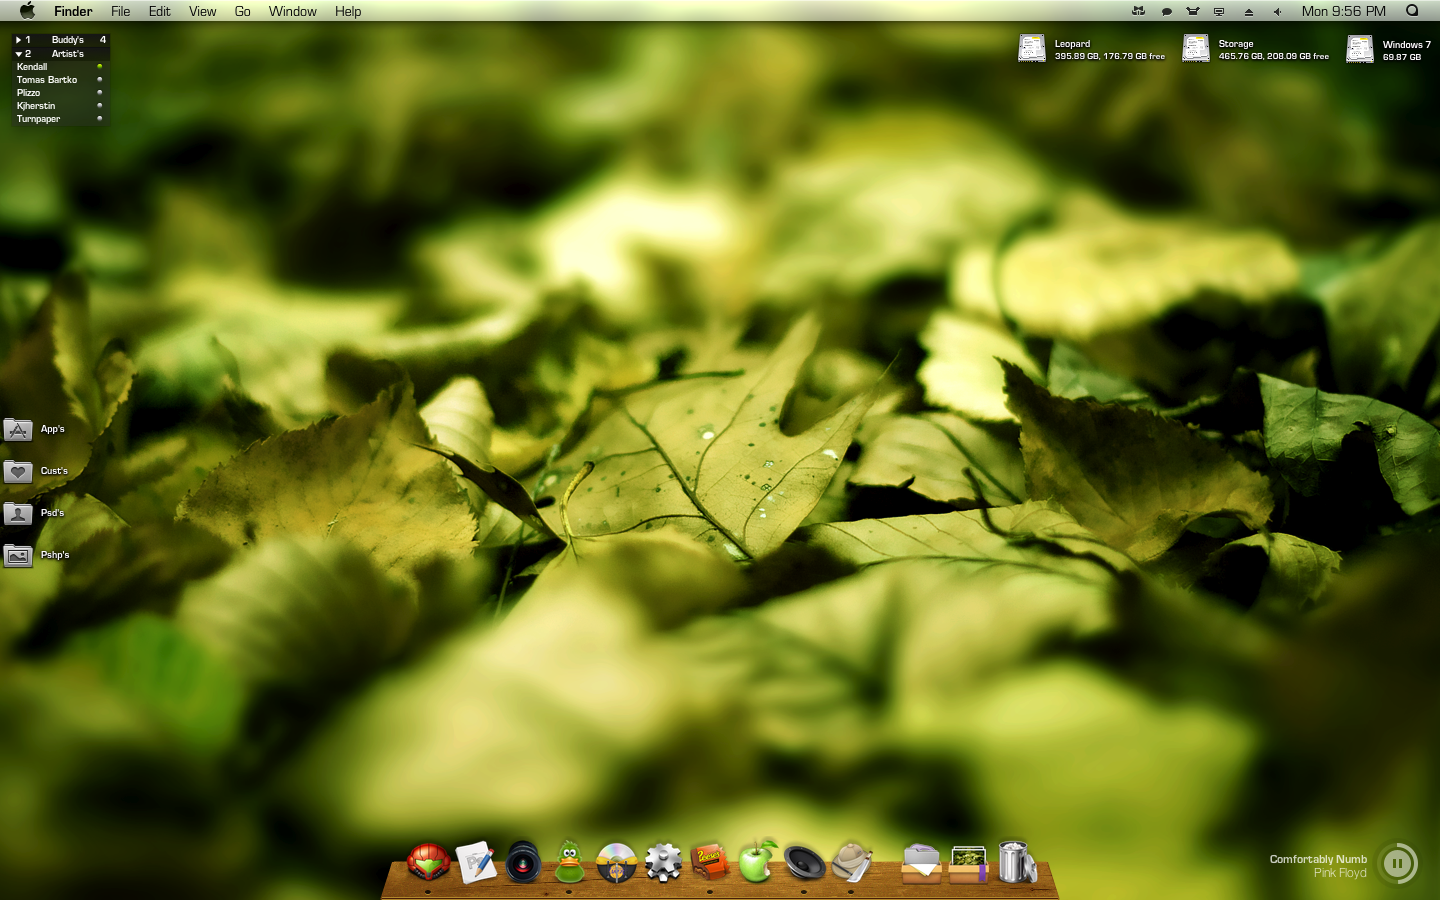
Task: Open the Storage hard drive icon
Action: [x=1196, y=48]
